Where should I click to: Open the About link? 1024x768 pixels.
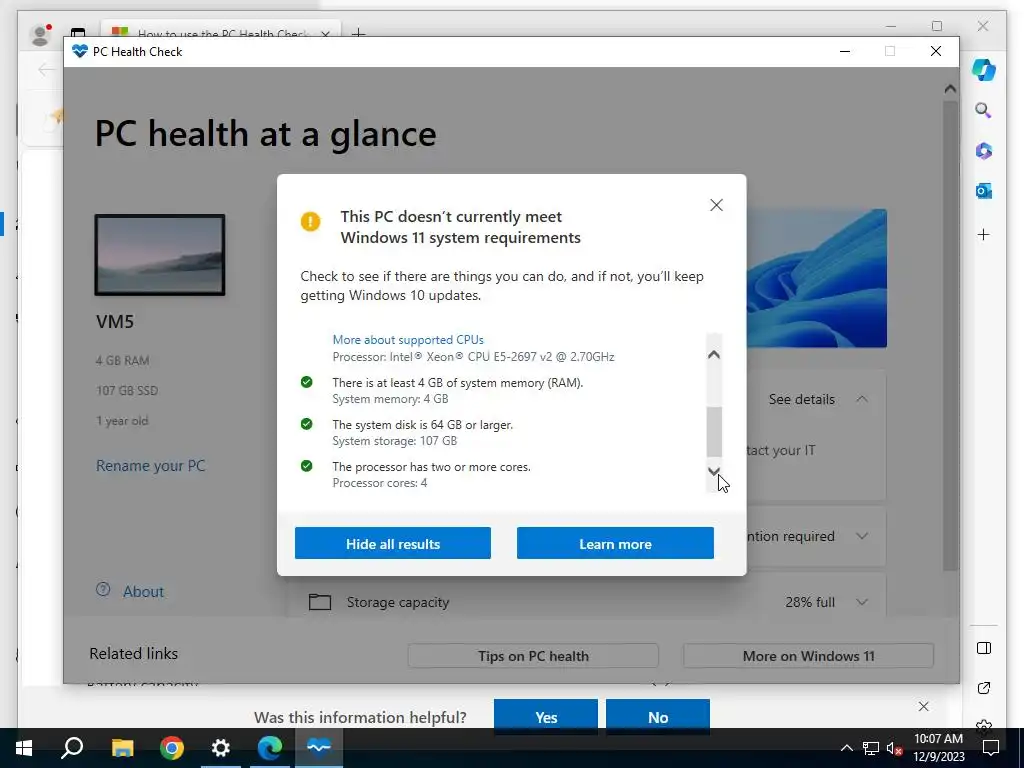tap(143, 592)
